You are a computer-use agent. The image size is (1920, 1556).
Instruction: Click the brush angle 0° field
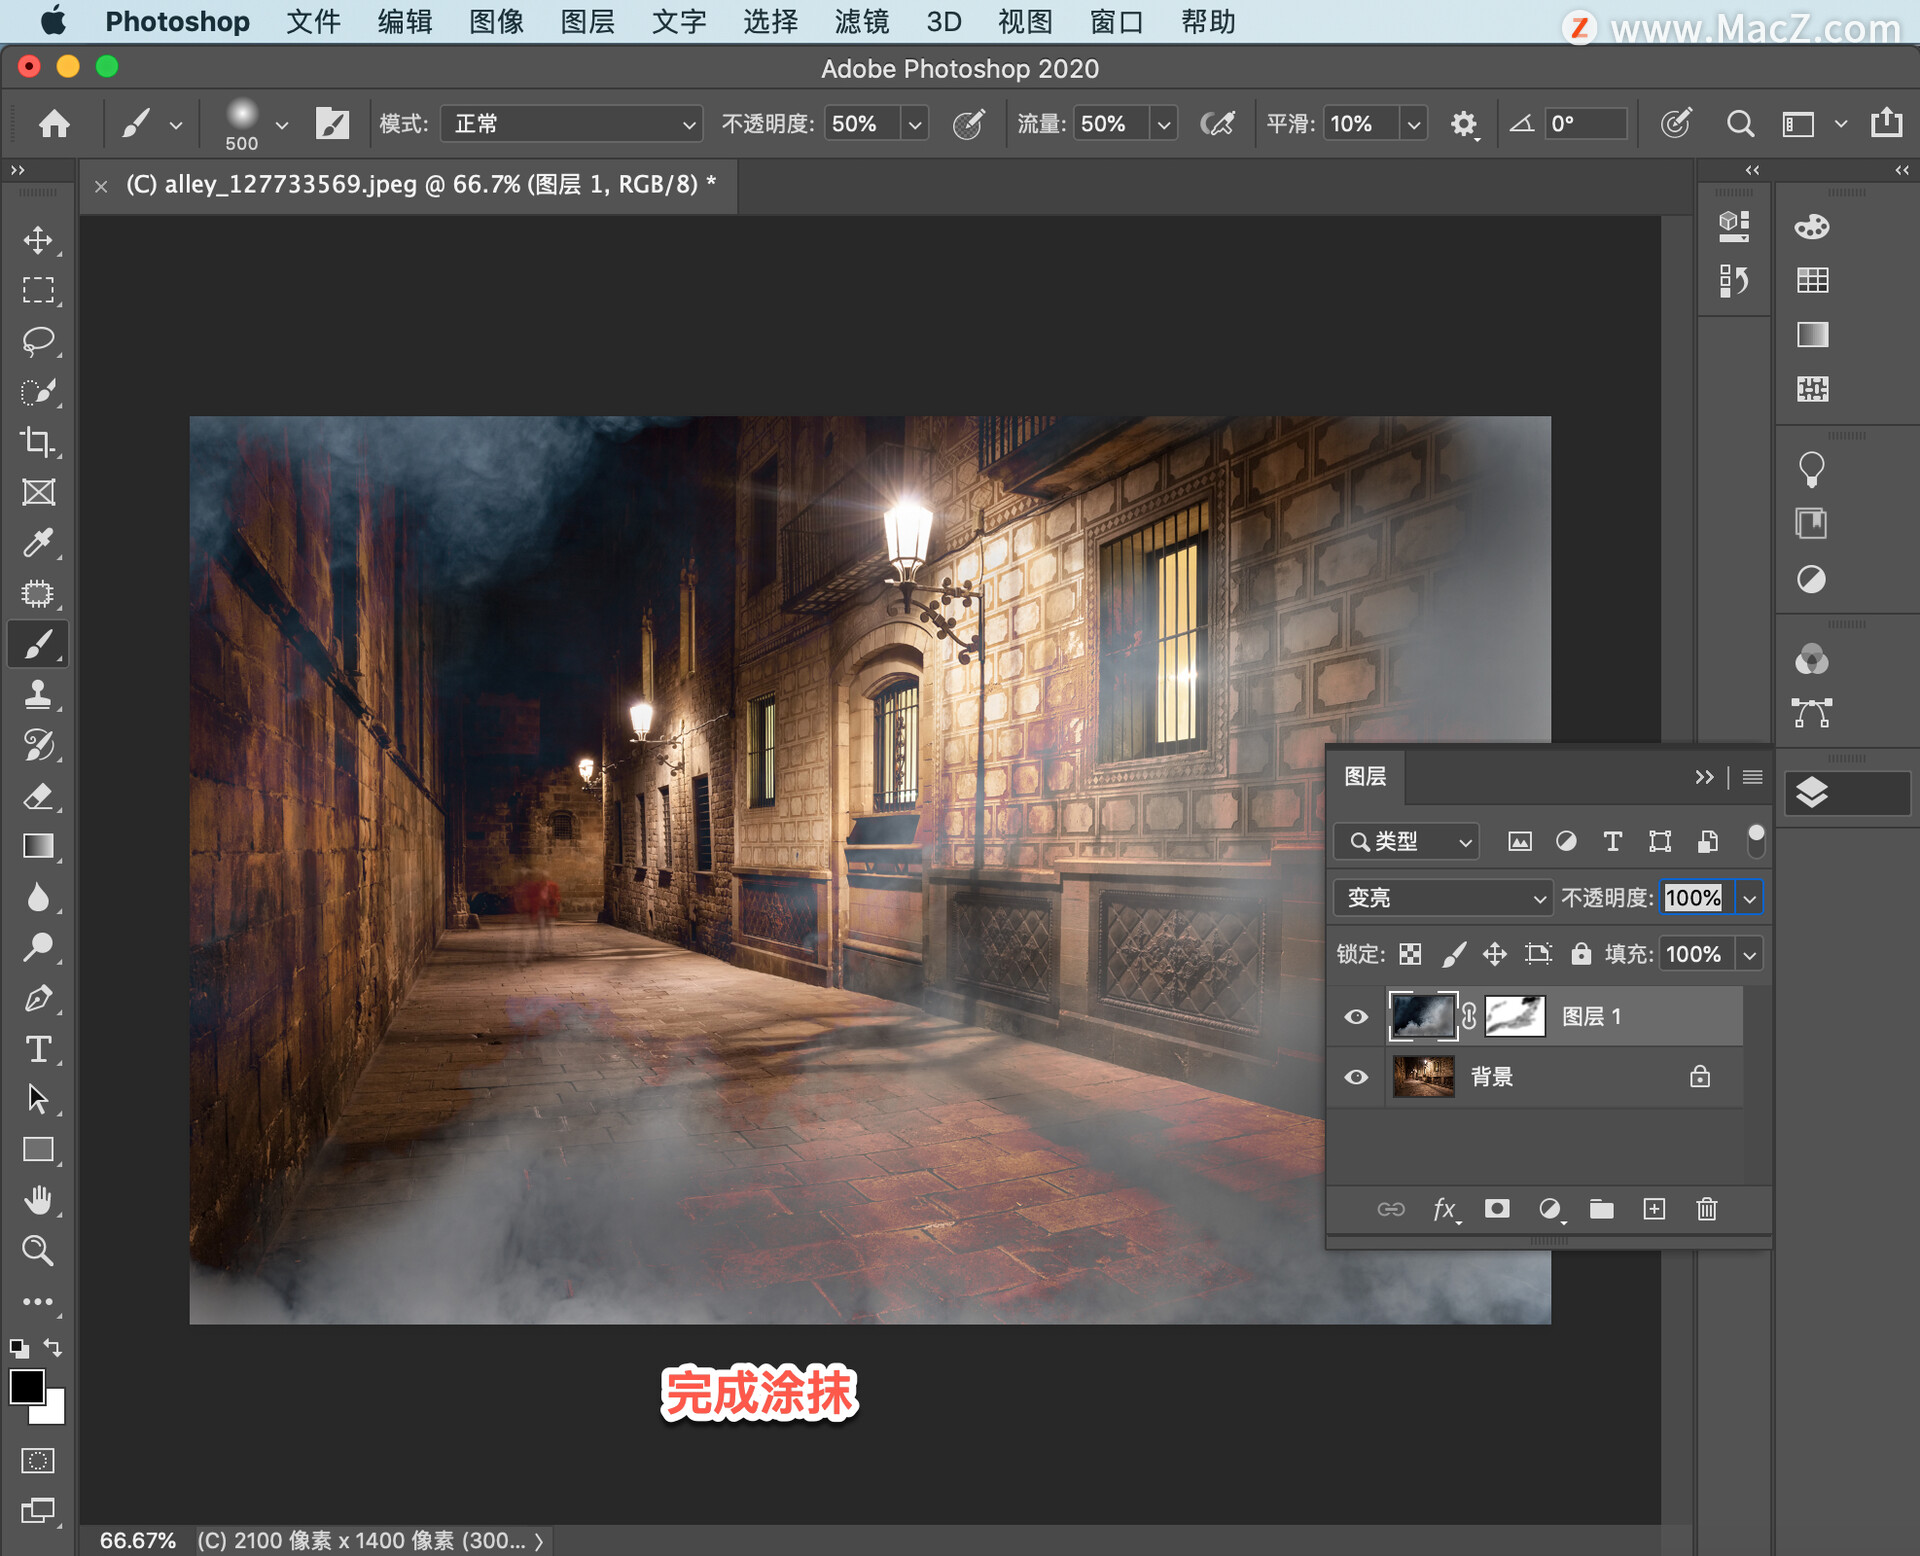pyautogui.click(x=1585, y=124)
